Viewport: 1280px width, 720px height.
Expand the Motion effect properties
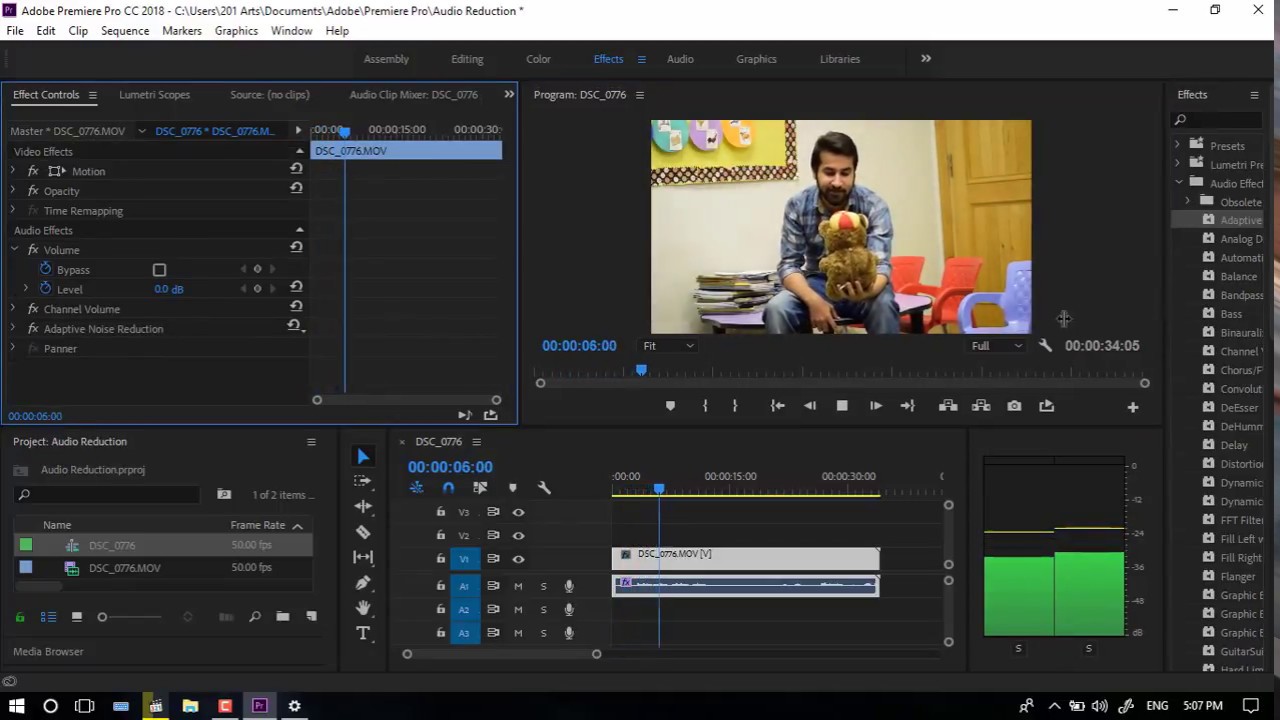pos(13,171)
